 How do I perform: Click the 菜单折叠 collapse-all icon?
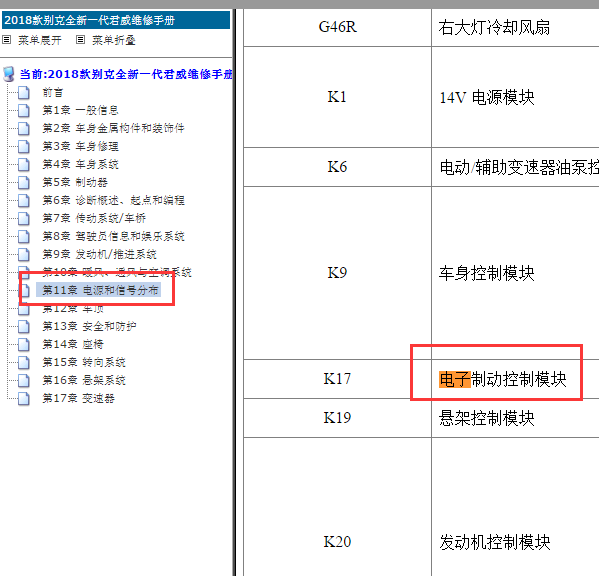tap(80, 39)
